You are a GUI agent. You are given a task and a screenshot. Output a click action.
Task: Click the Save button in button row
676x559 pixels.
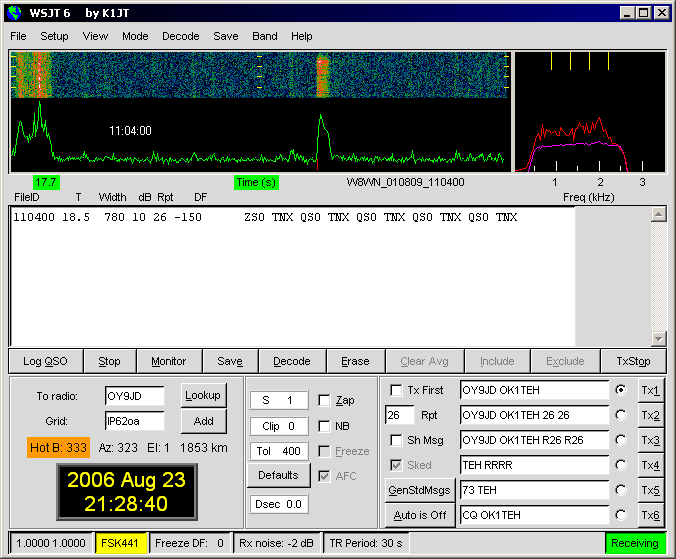pyautogui.click(x=230, y=361)
